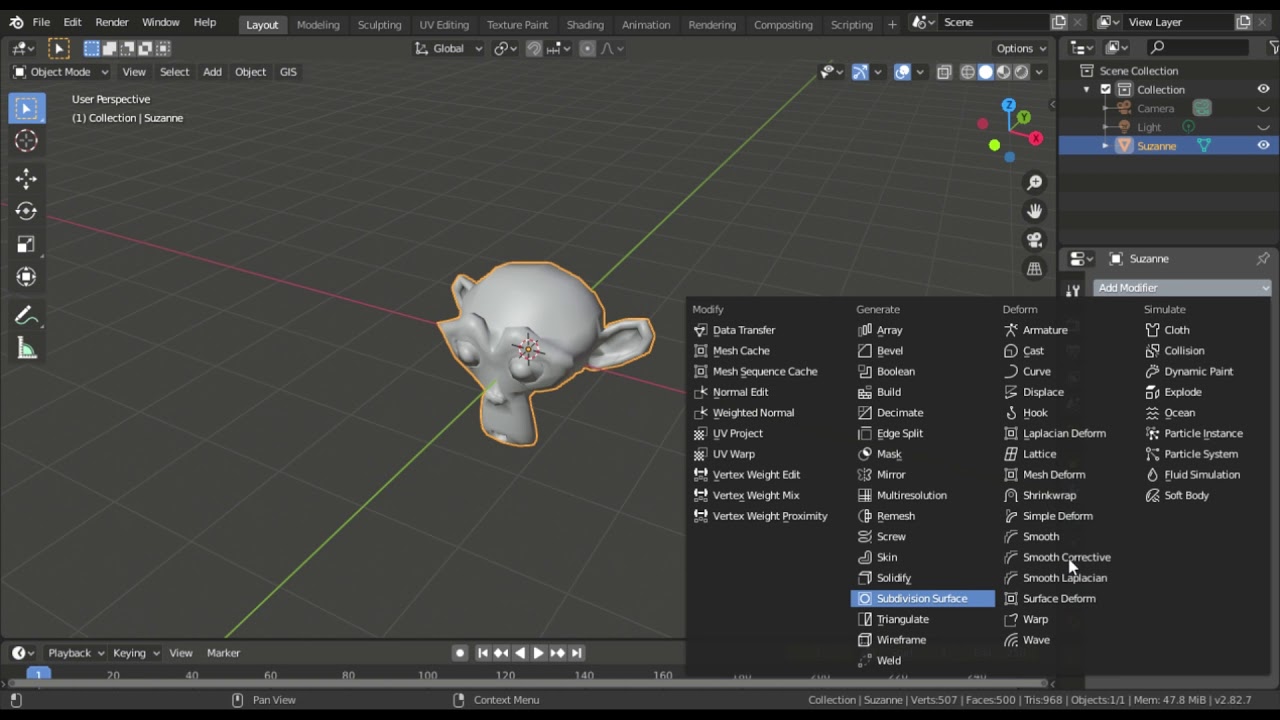Click frame 1 marker on timeline
Image resolution: width=1280 pixels, height=720 pixels.
point(38,675)
